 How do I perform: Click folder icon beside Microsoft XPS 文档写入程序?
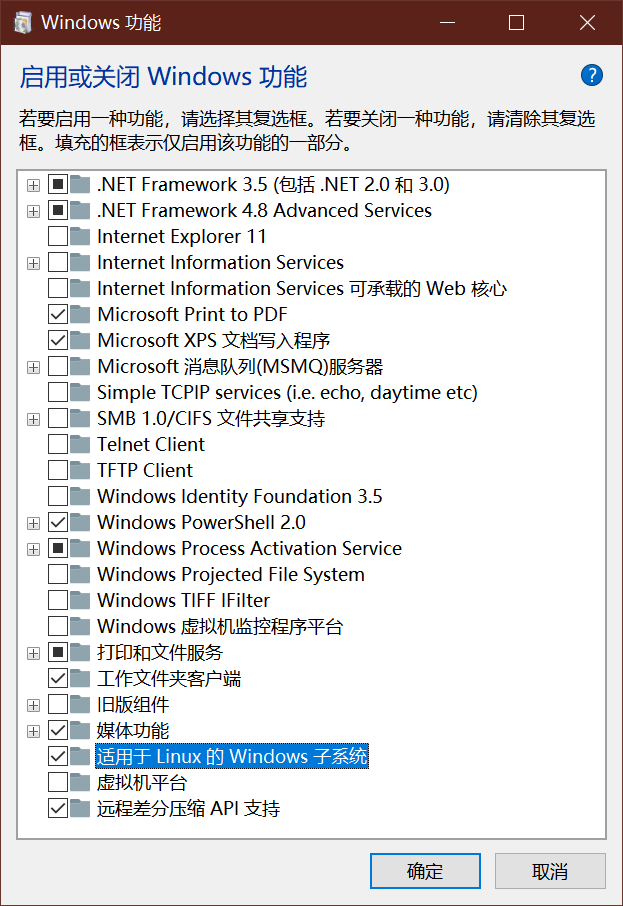[80, 340]
